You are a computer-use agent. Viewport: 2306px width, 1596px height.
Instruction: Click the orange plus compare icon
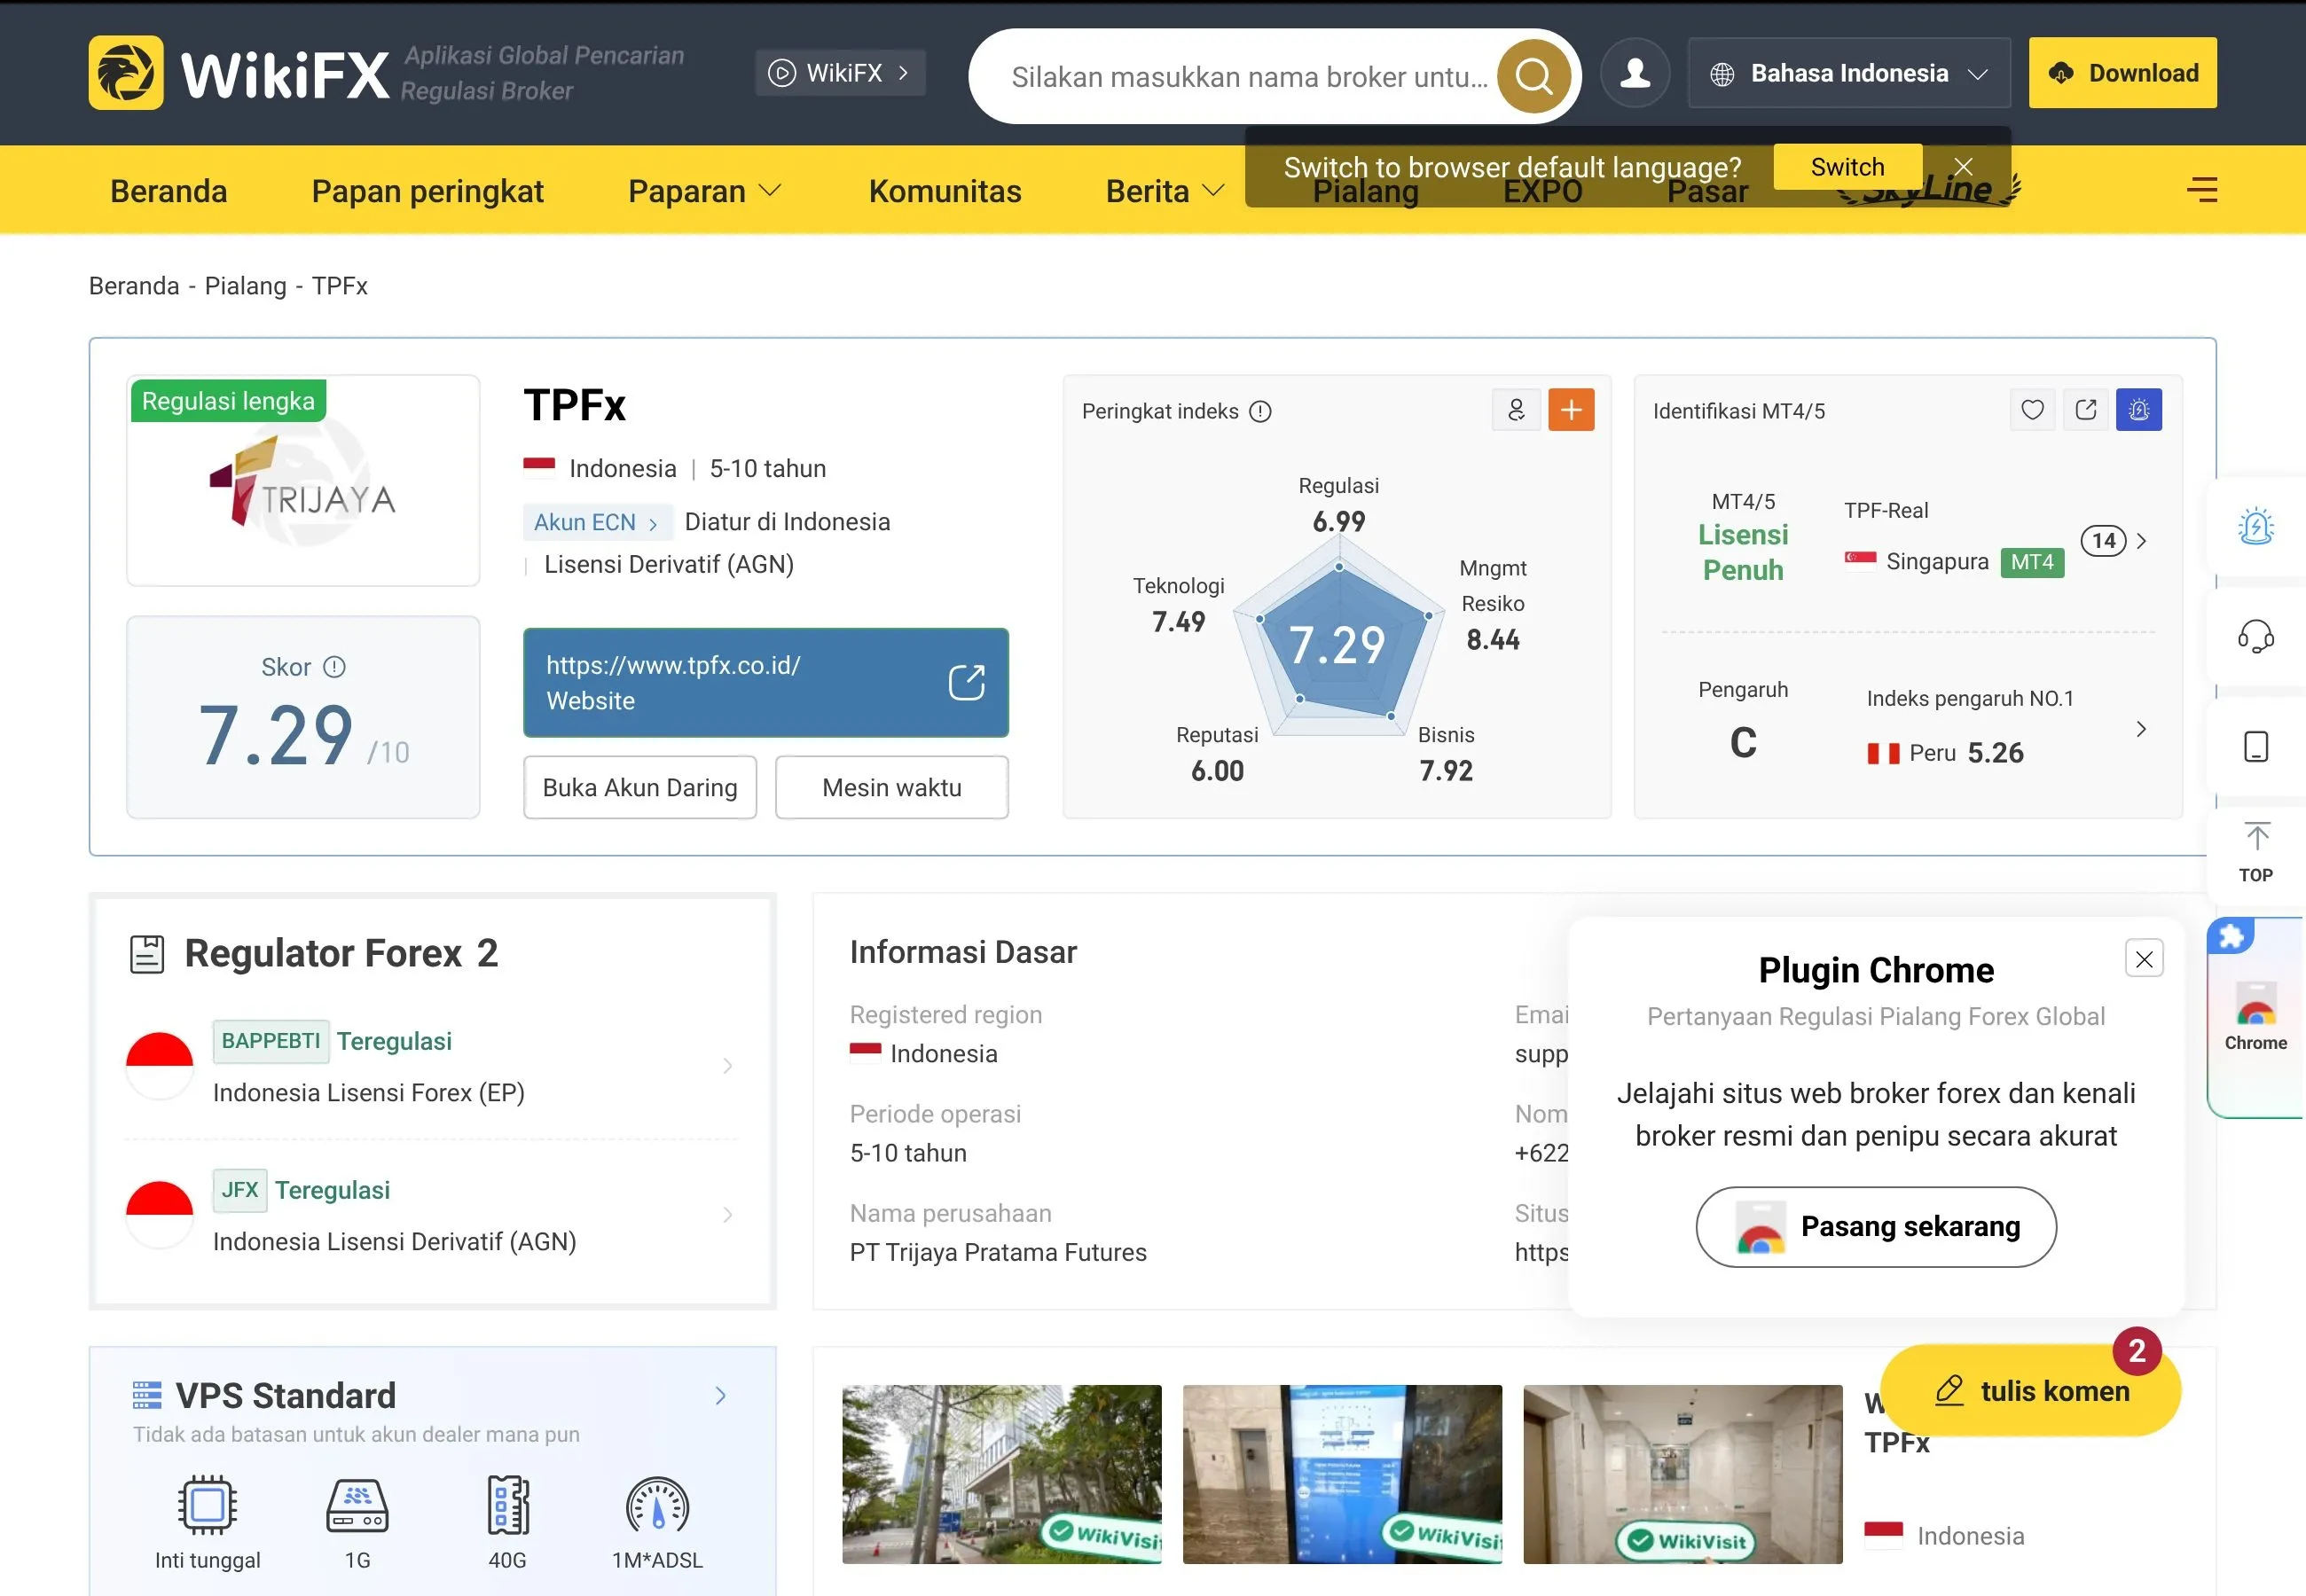[x=1571, y=410]
